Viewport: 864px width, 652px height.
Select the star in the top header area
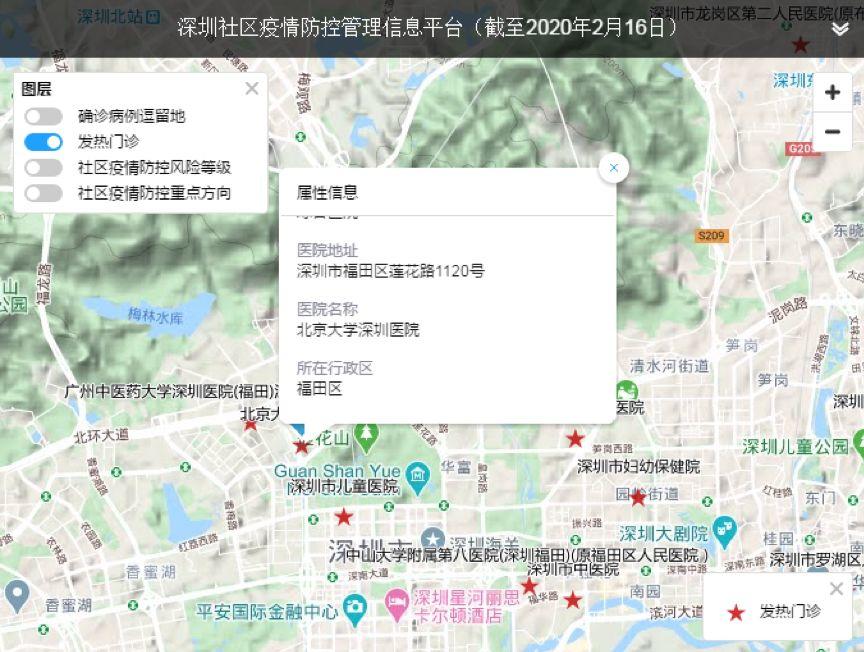point(800,45)
